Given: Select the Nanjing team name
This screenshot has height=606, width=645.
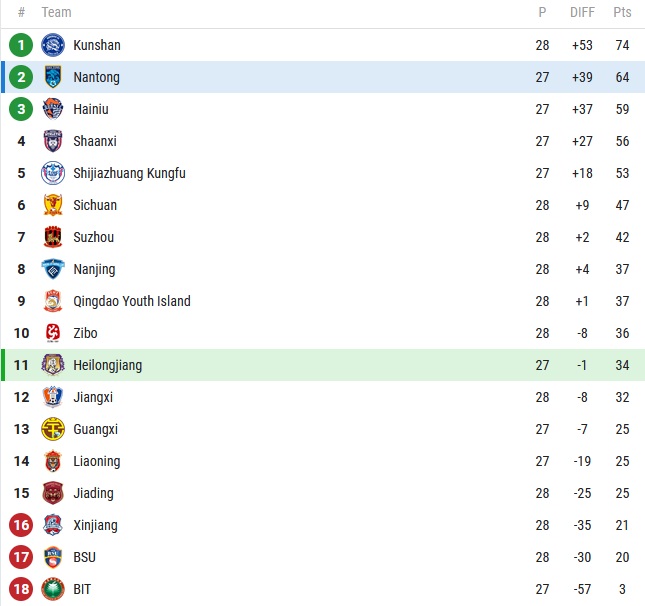Looking at the screenshot, I should coord(94,269).
